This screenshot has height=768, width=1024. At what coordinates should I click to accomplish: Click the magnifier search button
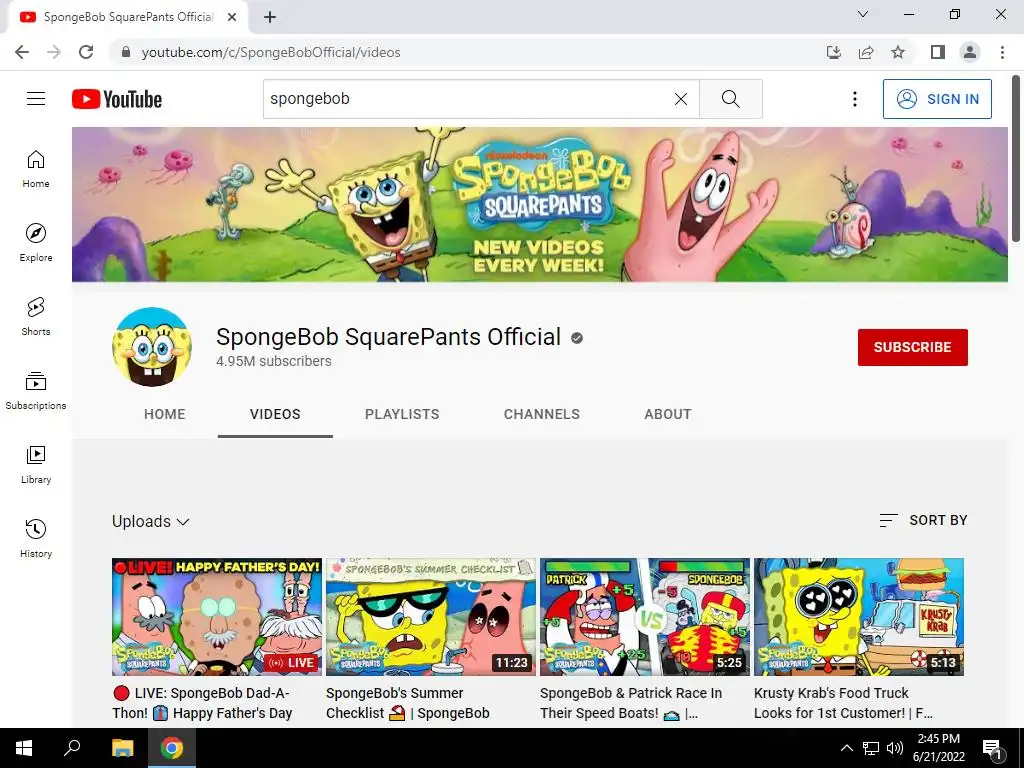(x=731, y=99)
